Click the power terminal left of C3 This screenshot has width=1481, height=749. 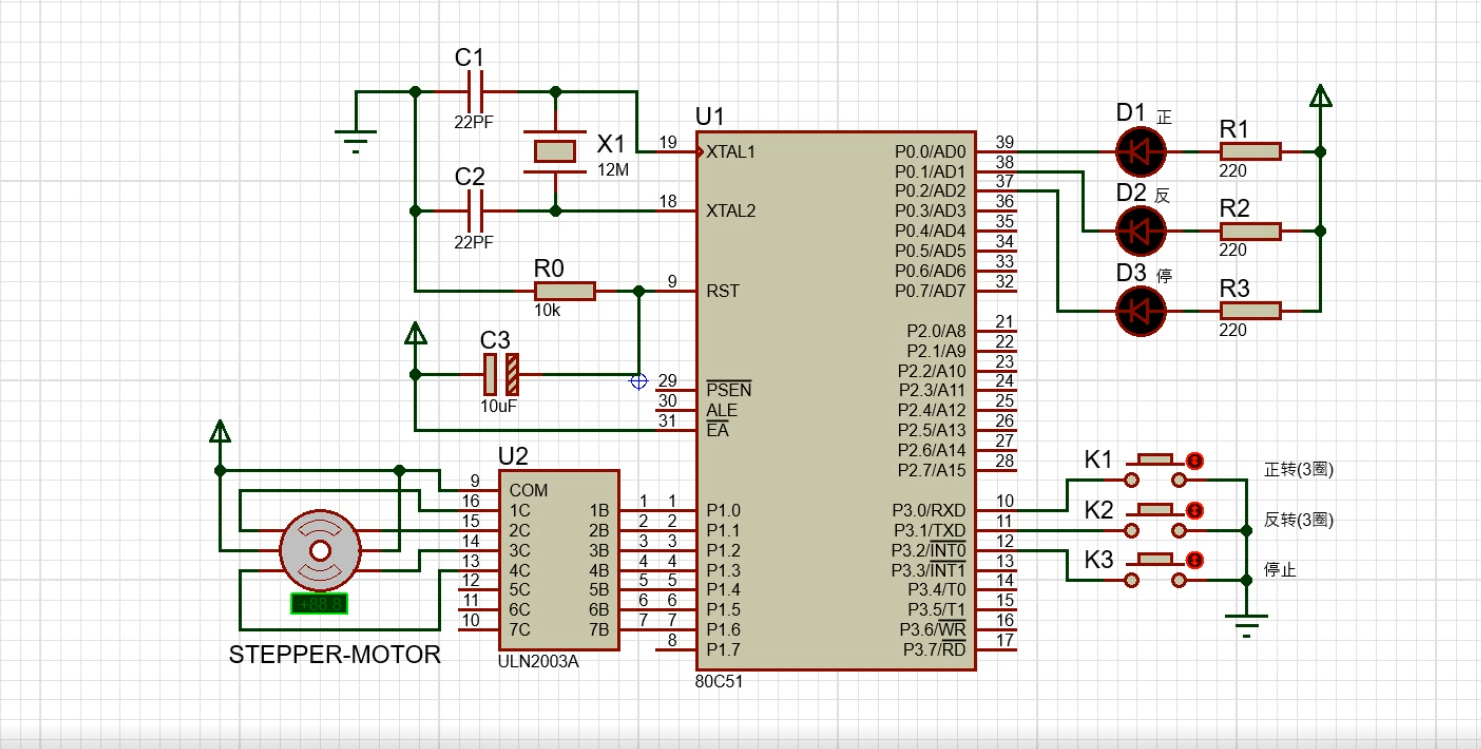(x=415, y=333)
